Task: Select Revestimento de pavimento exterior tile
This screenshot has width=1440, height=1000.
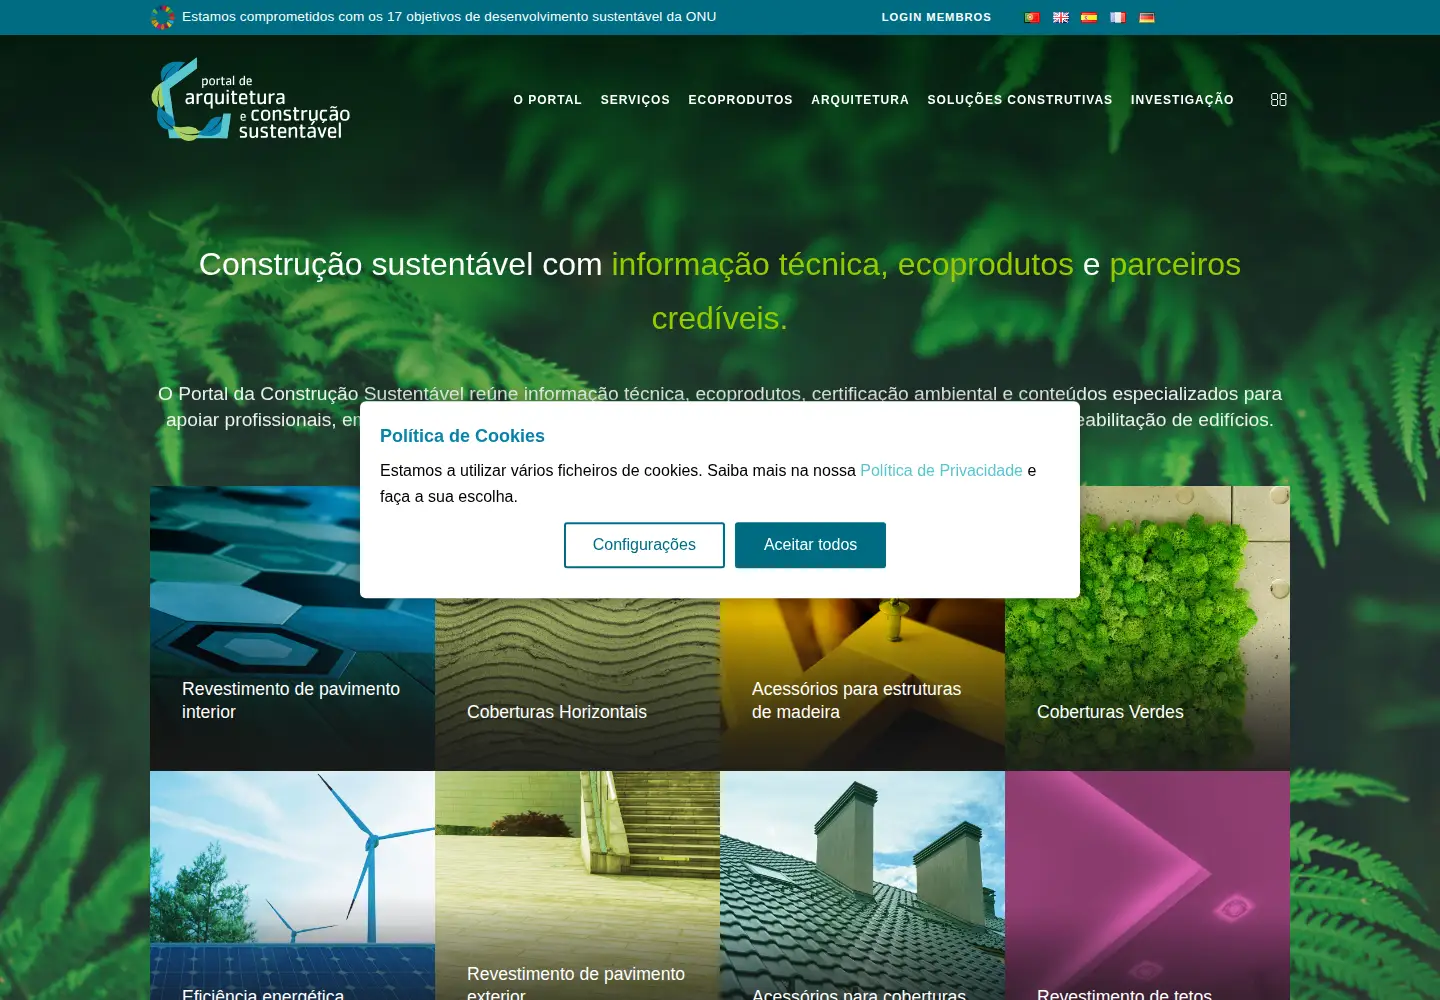Action: point(577,885)
